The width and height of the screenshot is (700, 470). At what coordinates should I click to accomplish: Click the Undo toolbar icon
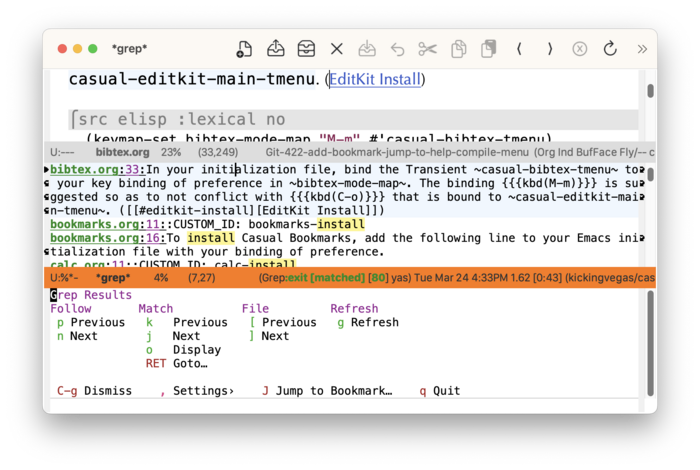pyautogui.click(x=397, y=49)
